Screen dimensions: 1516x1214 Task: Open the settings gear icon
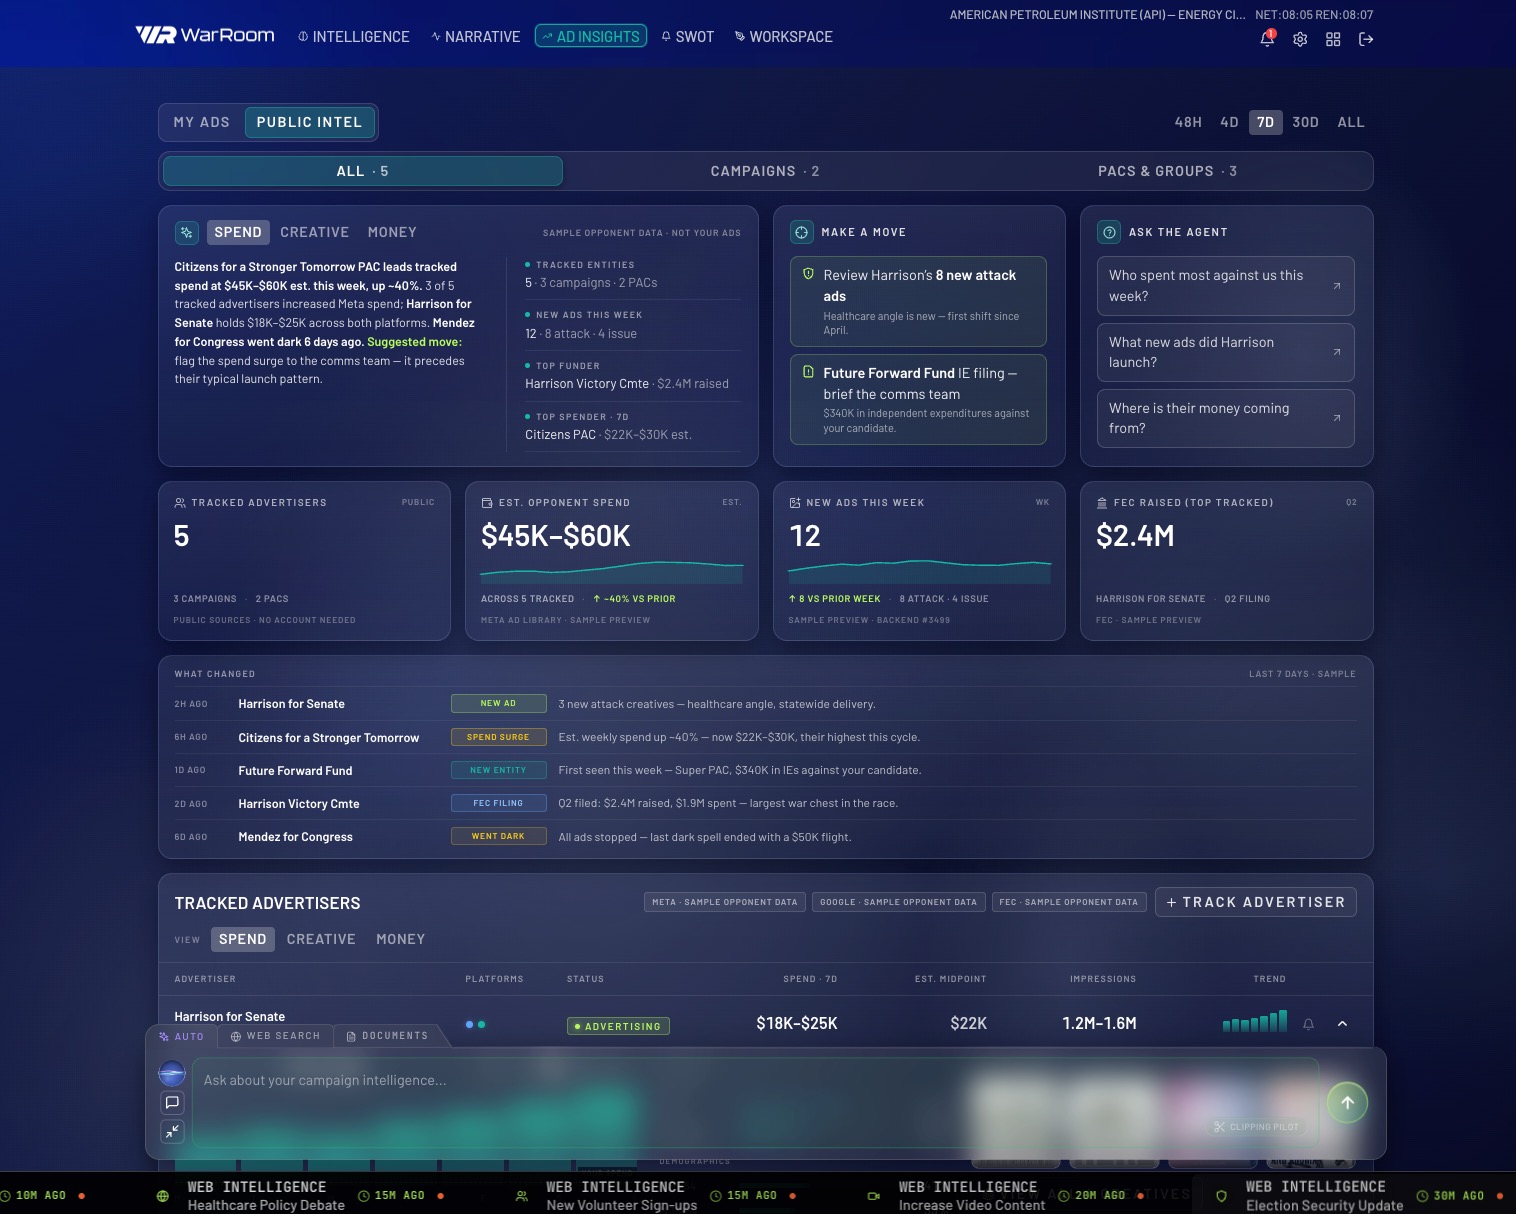[x=1300, y=39]
